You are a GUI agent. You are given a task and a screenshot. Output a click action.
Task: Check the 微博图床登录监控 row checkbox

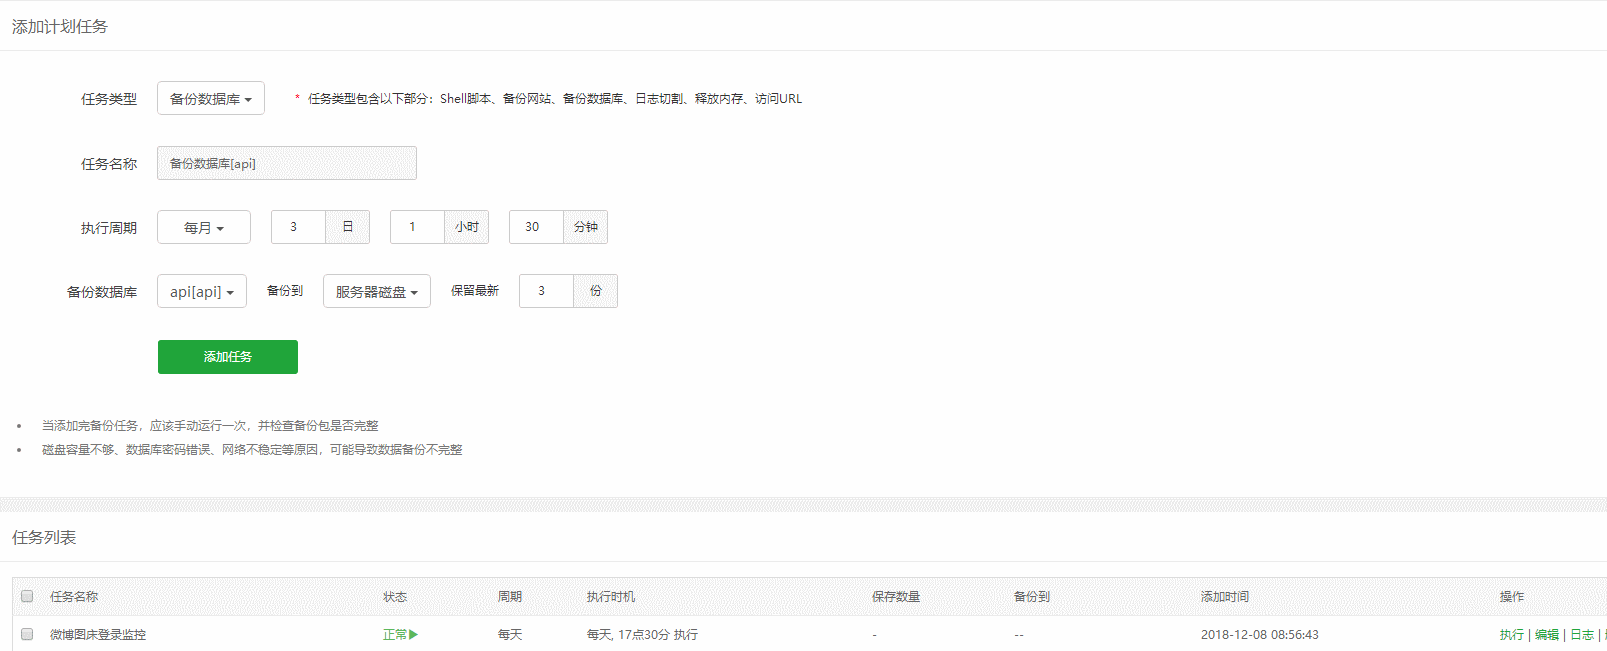tap(27, 634)
